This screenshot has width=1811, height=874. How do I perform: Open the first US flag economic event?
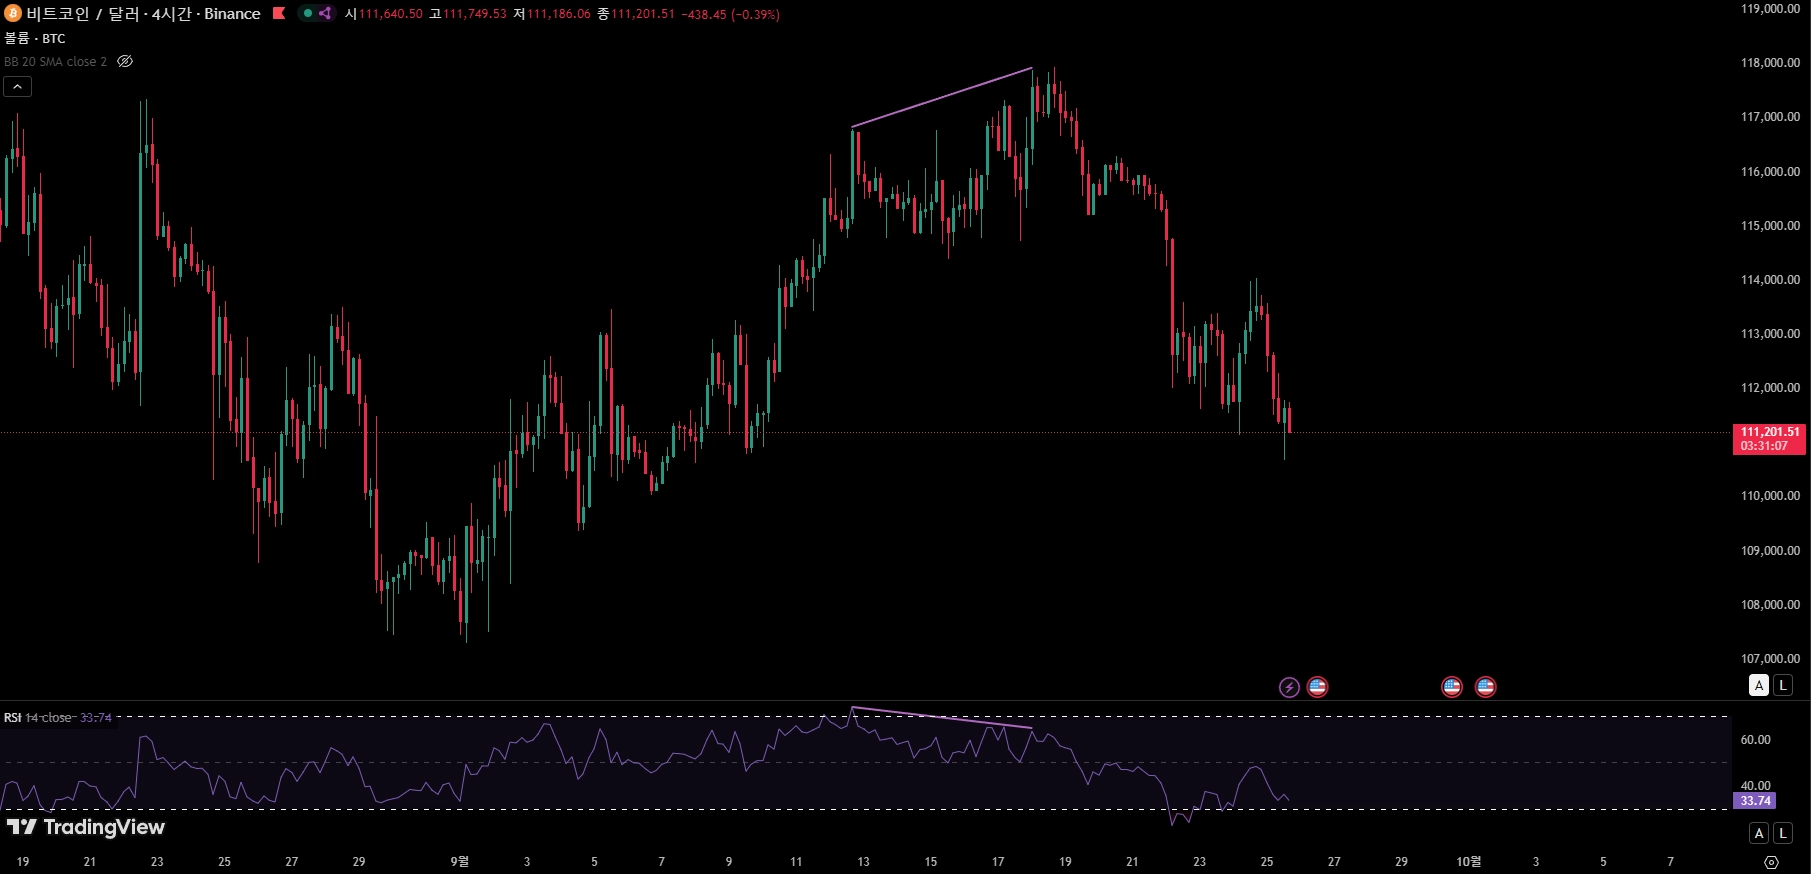(1317, 687)
